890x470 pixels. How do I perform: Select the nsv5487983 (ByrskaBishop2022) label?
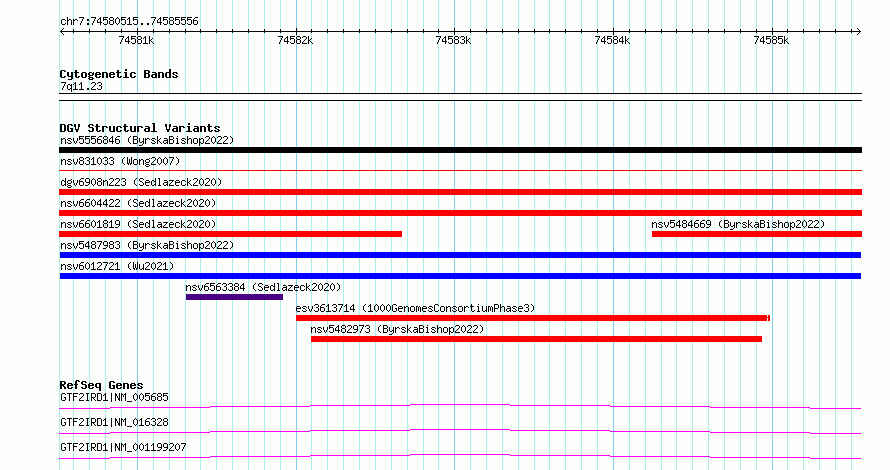(x=147, y=245)
